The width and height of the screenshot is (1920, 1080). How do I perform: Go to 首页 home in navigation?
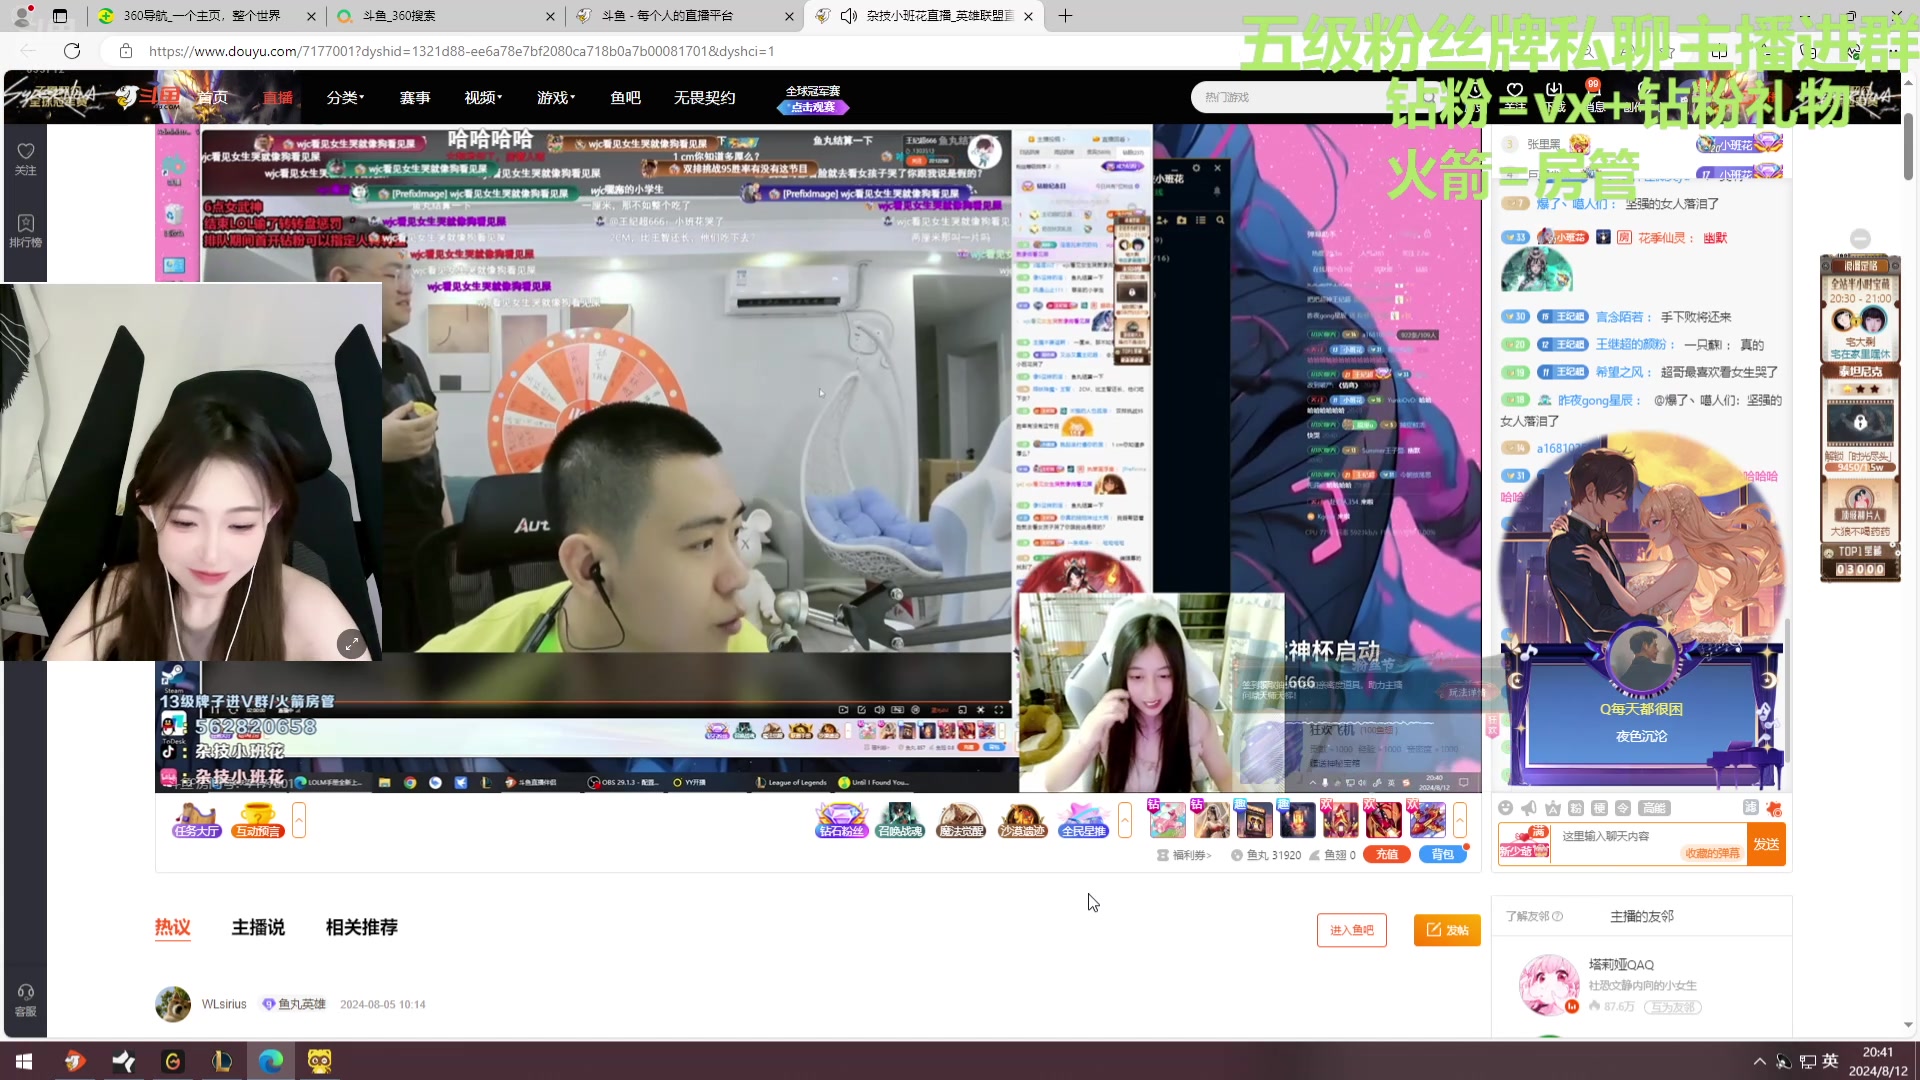212,97
